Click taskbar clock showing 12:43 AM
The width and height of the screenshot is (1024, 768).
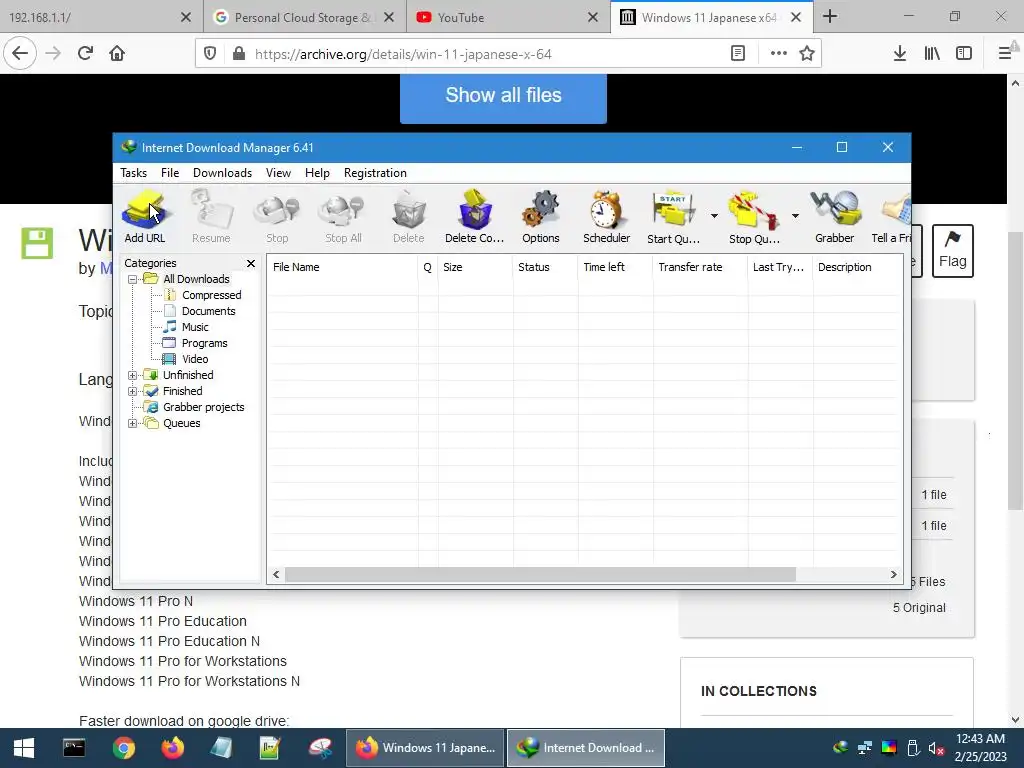pos(980,748)
